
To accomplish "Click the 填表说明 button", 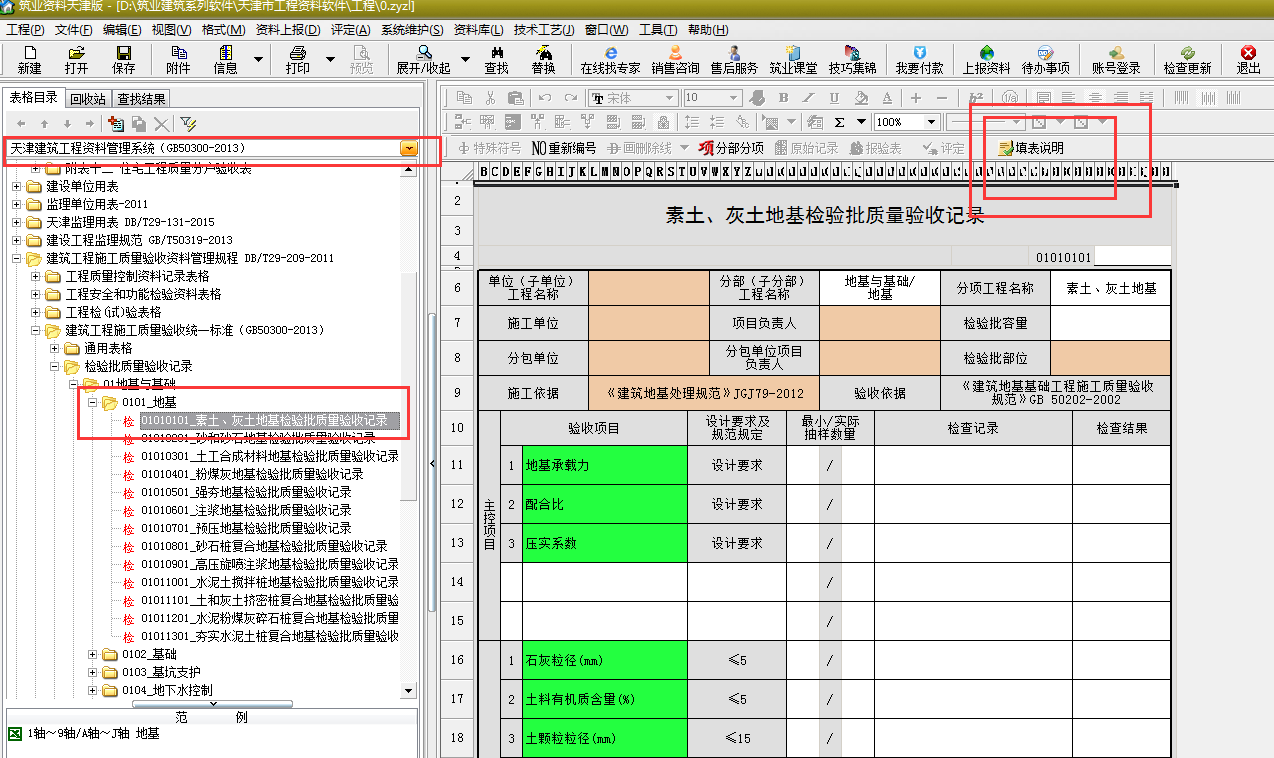I will click(x=1030, y=148).
